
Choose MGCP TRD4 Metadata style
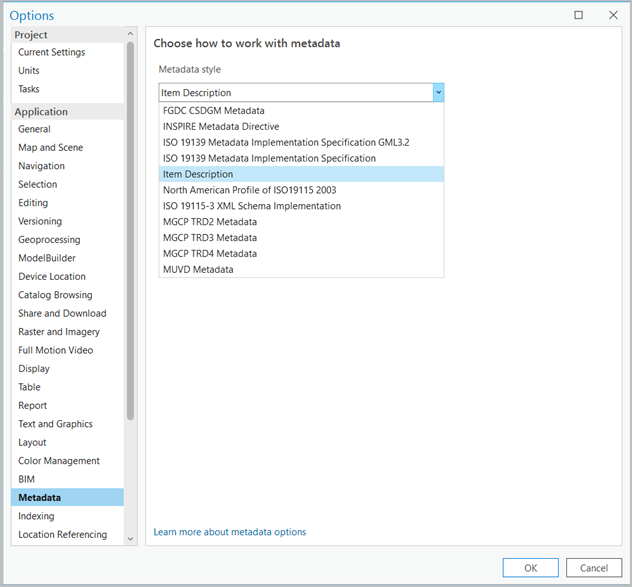pos(210,254)
